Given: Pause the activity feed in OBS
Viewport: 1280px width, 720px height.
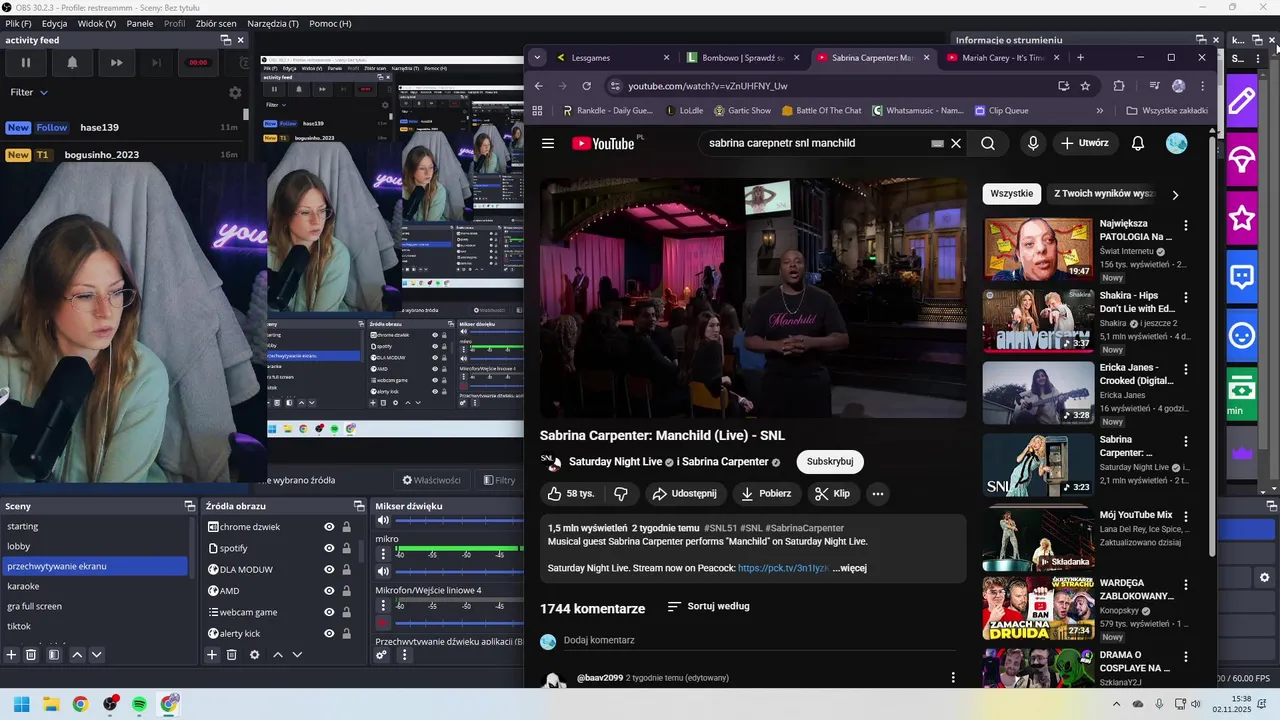Looking at the screenshot, I should (x=26, y=62).
